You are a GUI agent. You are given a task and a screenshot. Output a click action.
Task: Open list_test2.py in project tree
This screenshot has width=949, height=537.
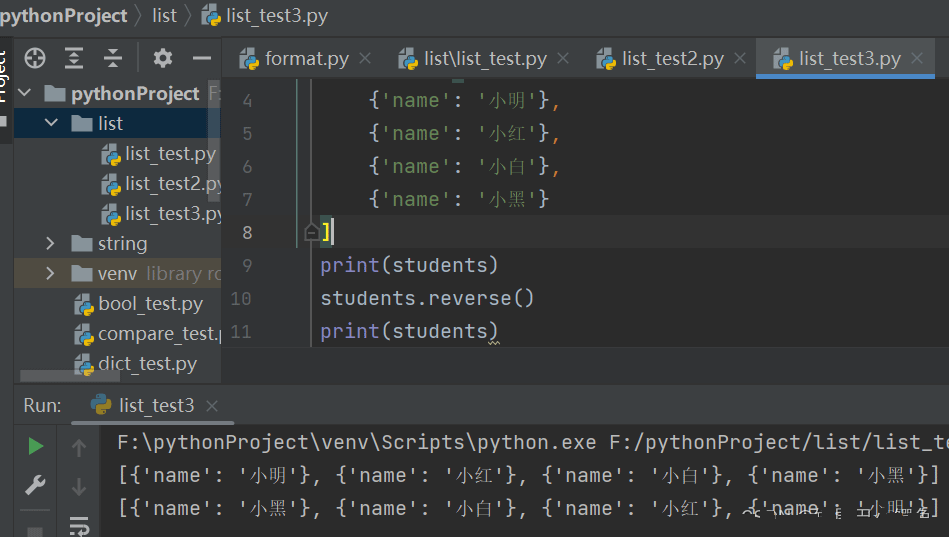click(x=161, y=183)
